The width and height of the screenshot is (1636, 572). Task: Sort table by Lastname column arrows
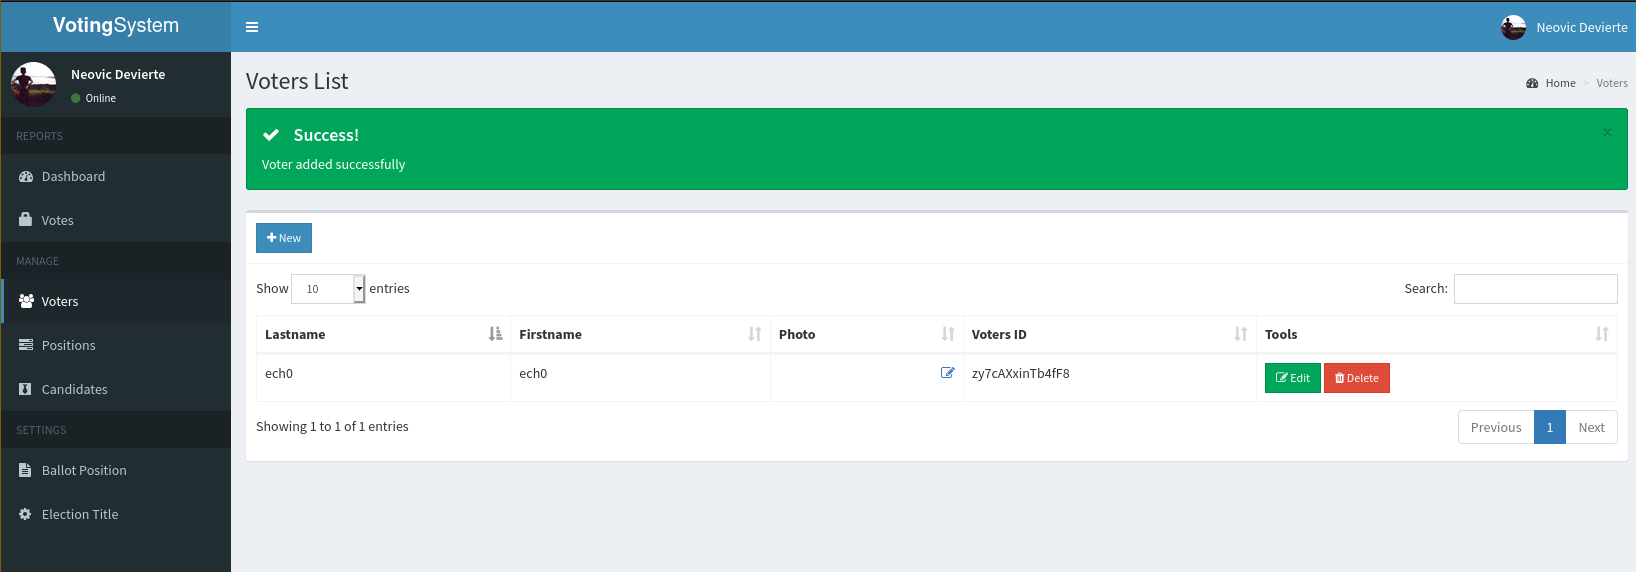(x=495, y=334)
